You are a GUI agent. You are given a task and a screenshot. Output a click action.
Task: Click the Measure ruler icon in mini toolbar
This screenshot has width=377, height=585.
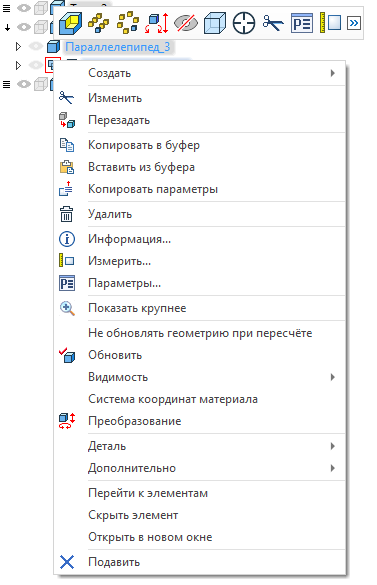point(331,23)
